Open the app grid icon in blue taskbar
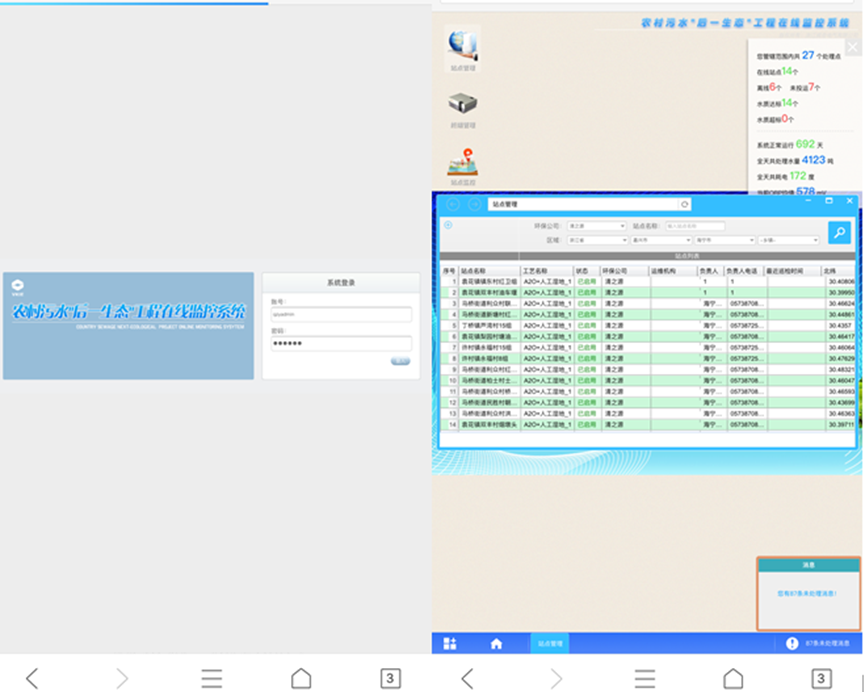The image size is (865, 692). tap(450, 644)
